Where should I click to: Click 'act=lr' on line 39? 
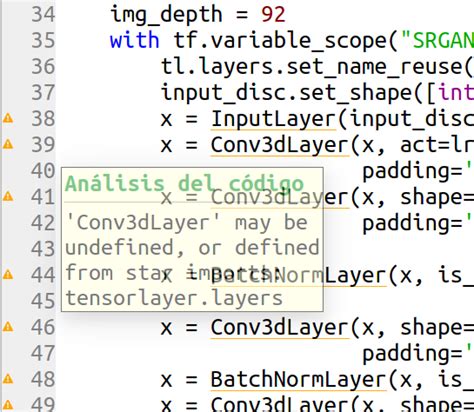pos(437,145)
